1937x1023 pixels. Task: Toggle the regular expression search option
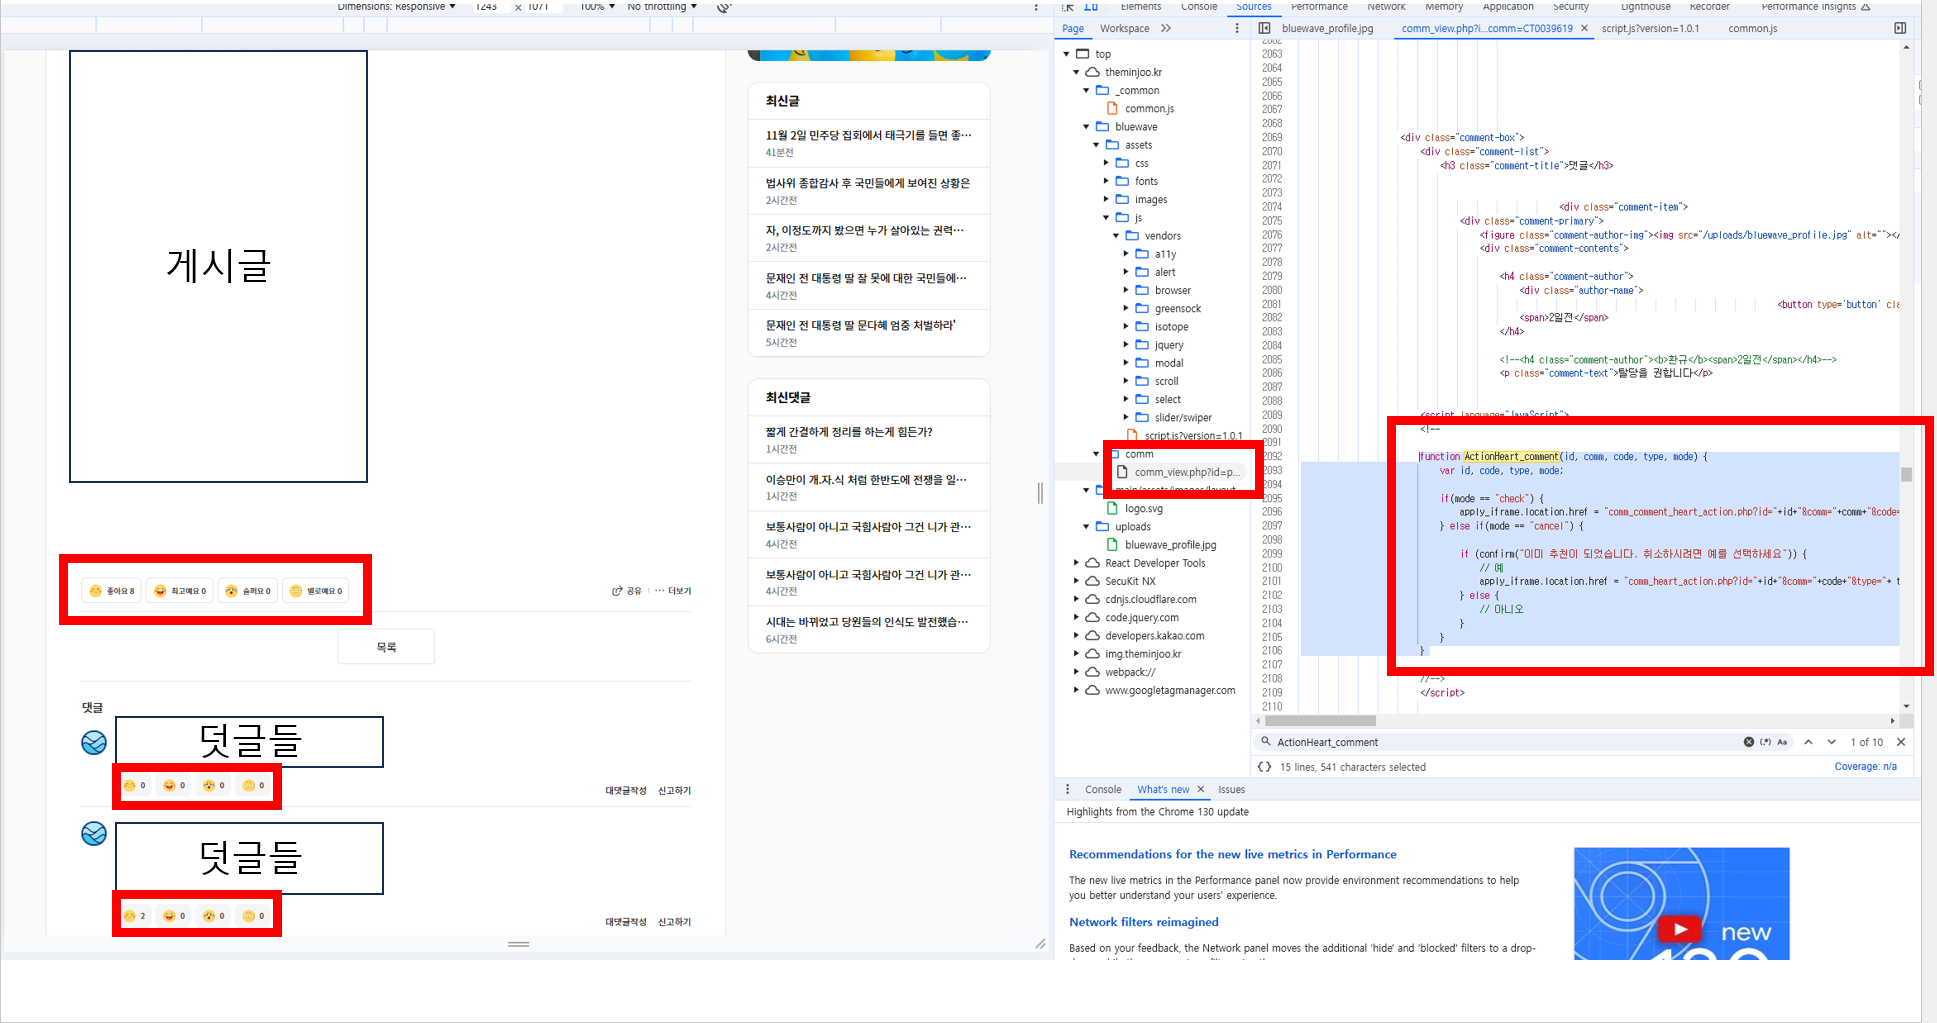pos(1765,742)
